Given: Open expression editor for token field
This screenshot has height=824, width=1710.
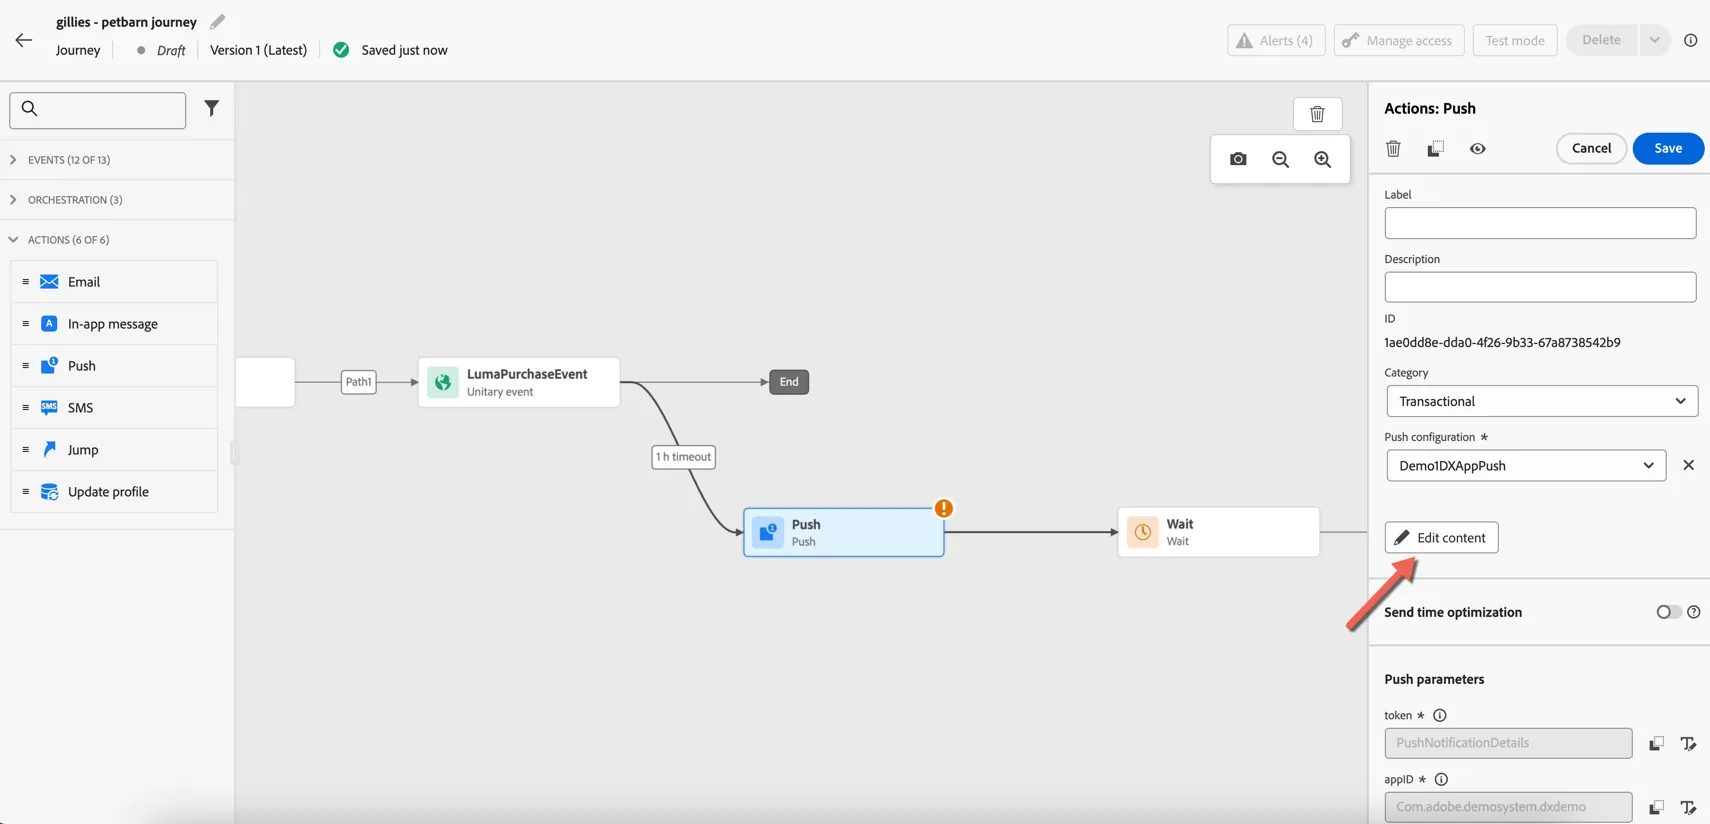Looking at the screenshot, I should [1688, 743].
